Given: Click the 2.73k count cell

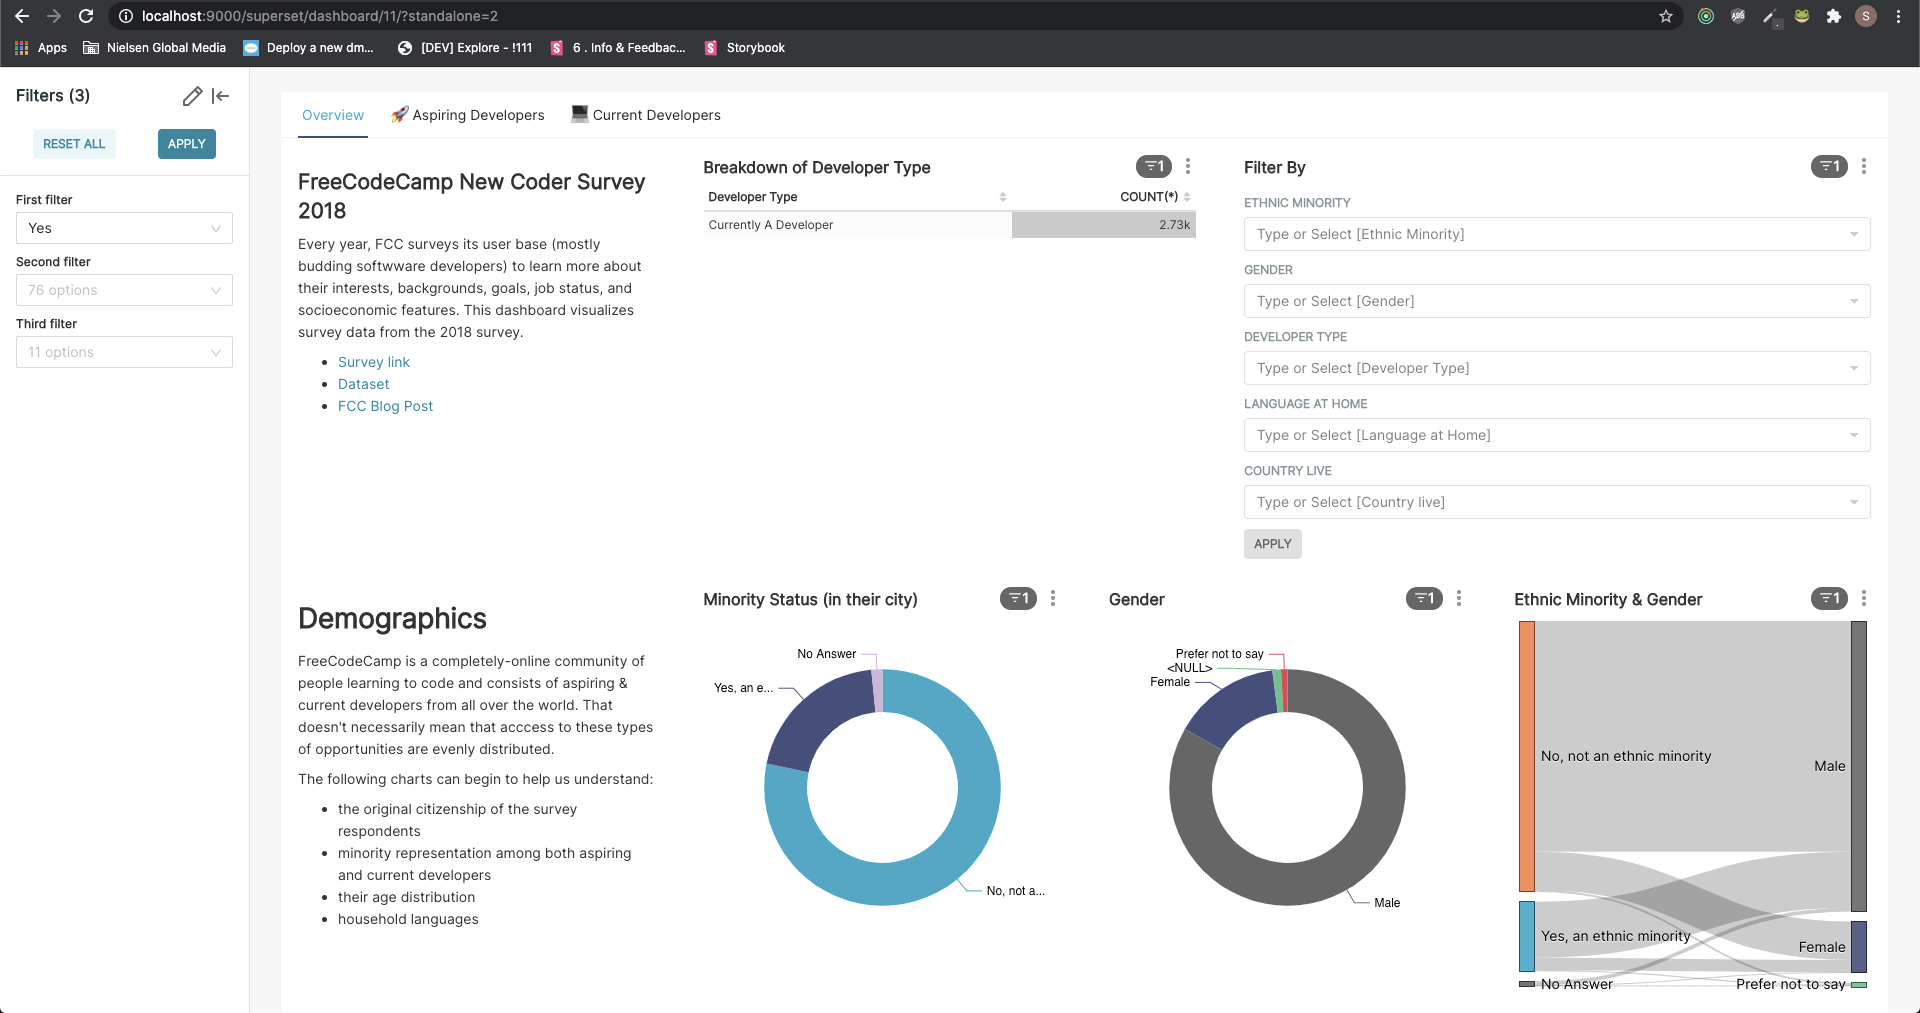Looking at the screenshot, I should click(1104, 225).
